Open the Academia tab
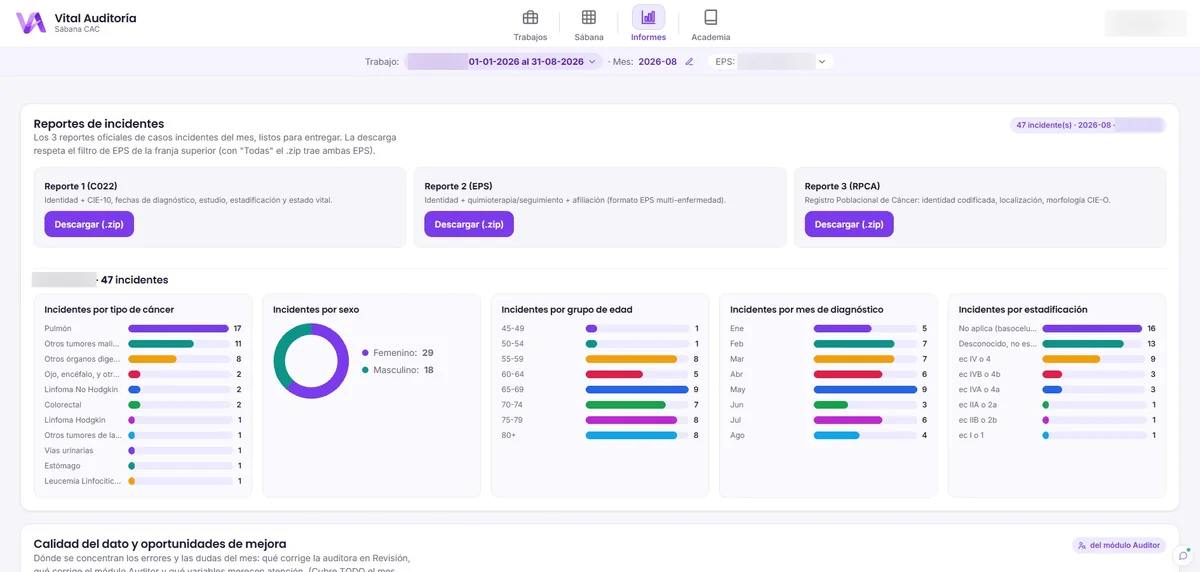The image size is (1200, 572). (710, 24)
